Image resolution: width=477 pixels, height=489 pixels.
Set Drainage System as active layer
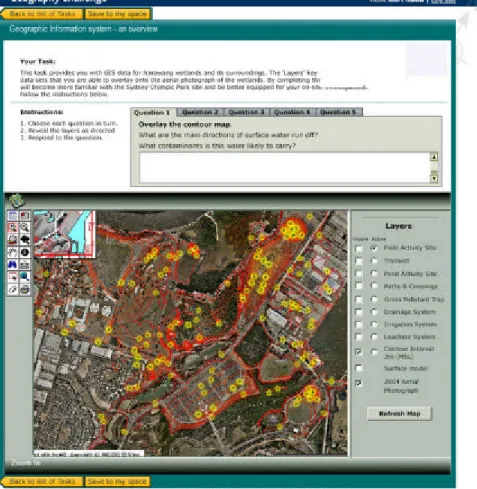374,312
